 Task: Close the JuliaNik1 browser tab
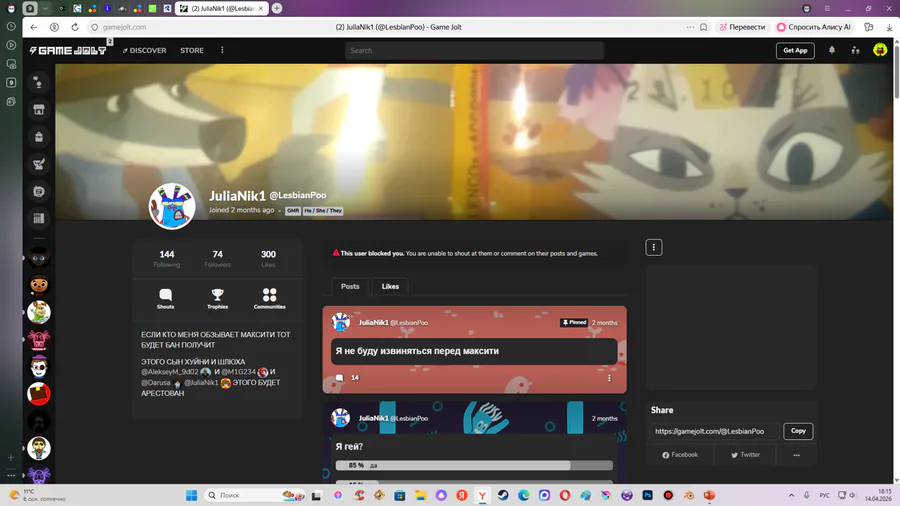[x=261, y=9]
